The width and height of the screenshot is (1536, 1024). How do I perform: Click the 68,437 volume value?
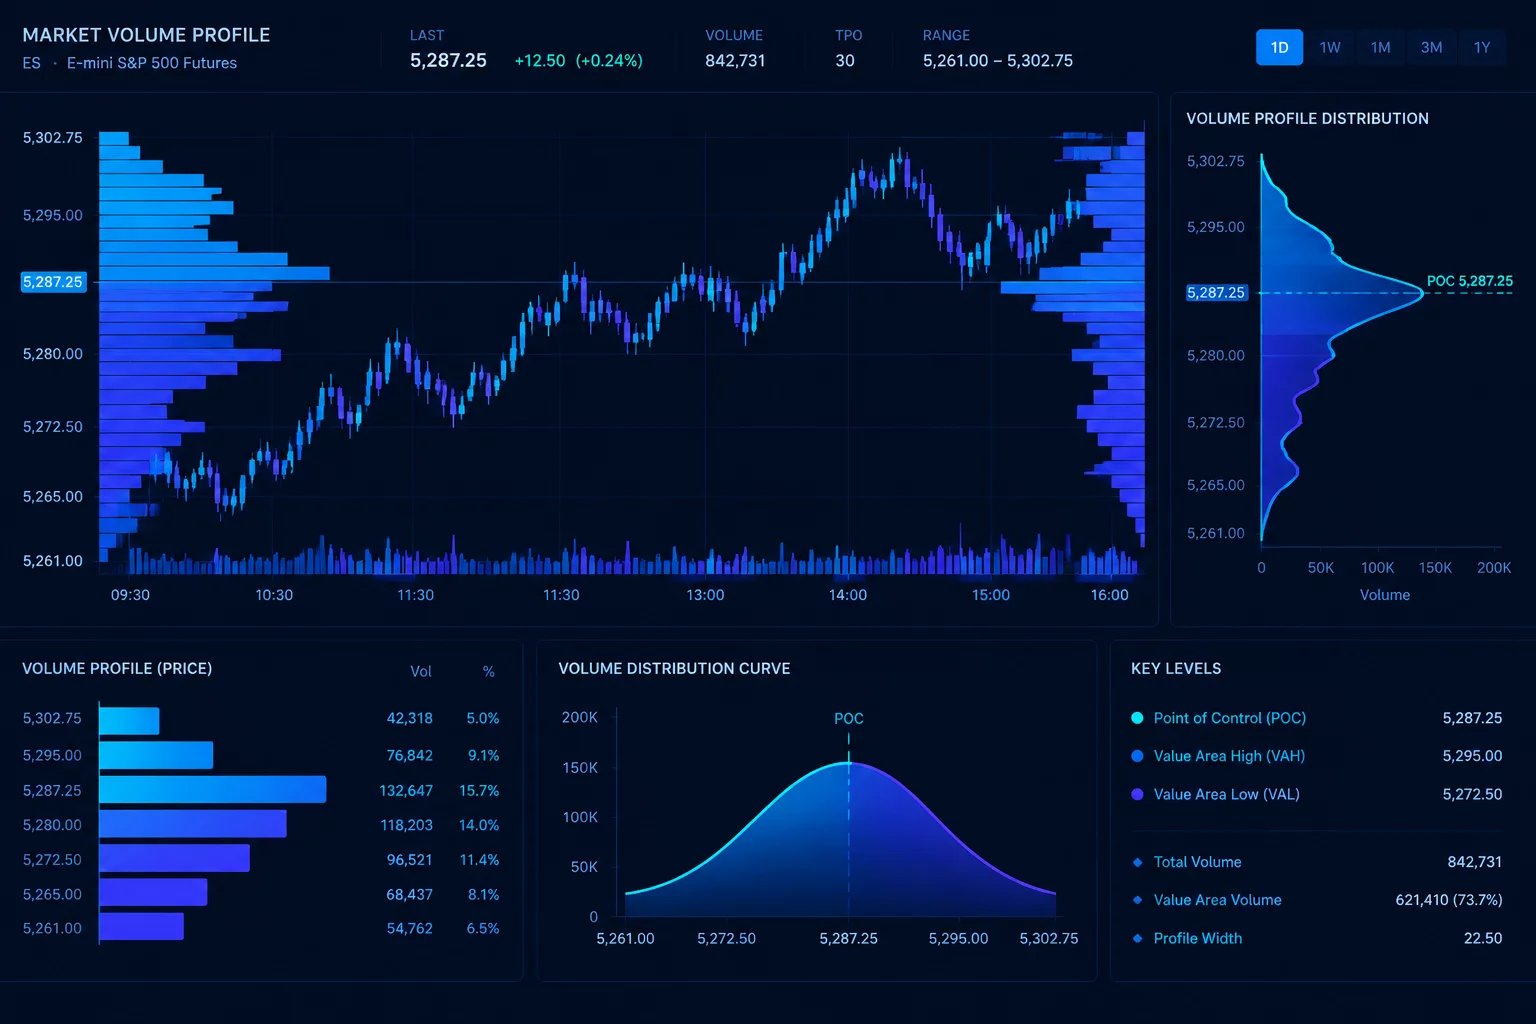click(x=410, y=894)
